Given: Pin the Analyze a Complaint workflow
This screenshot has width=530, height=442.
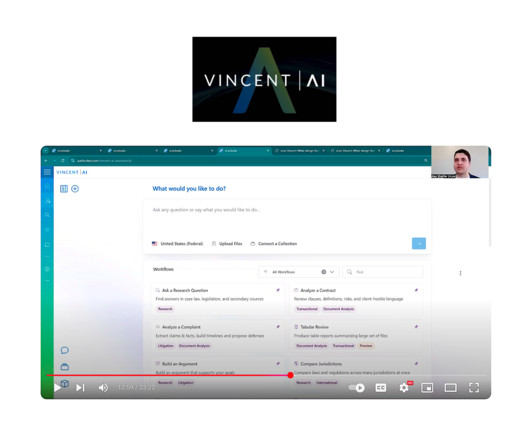Looking at the screenshot, I should click(278, 326).
